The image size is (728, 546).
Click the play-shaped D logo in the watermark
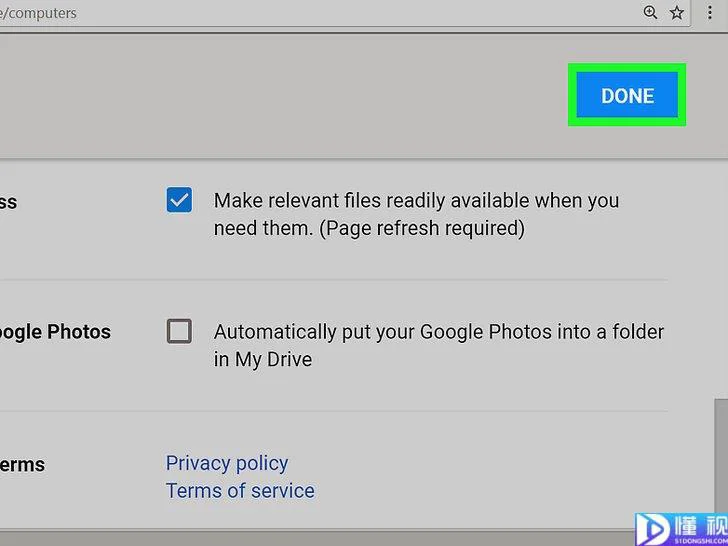point(652,529)
